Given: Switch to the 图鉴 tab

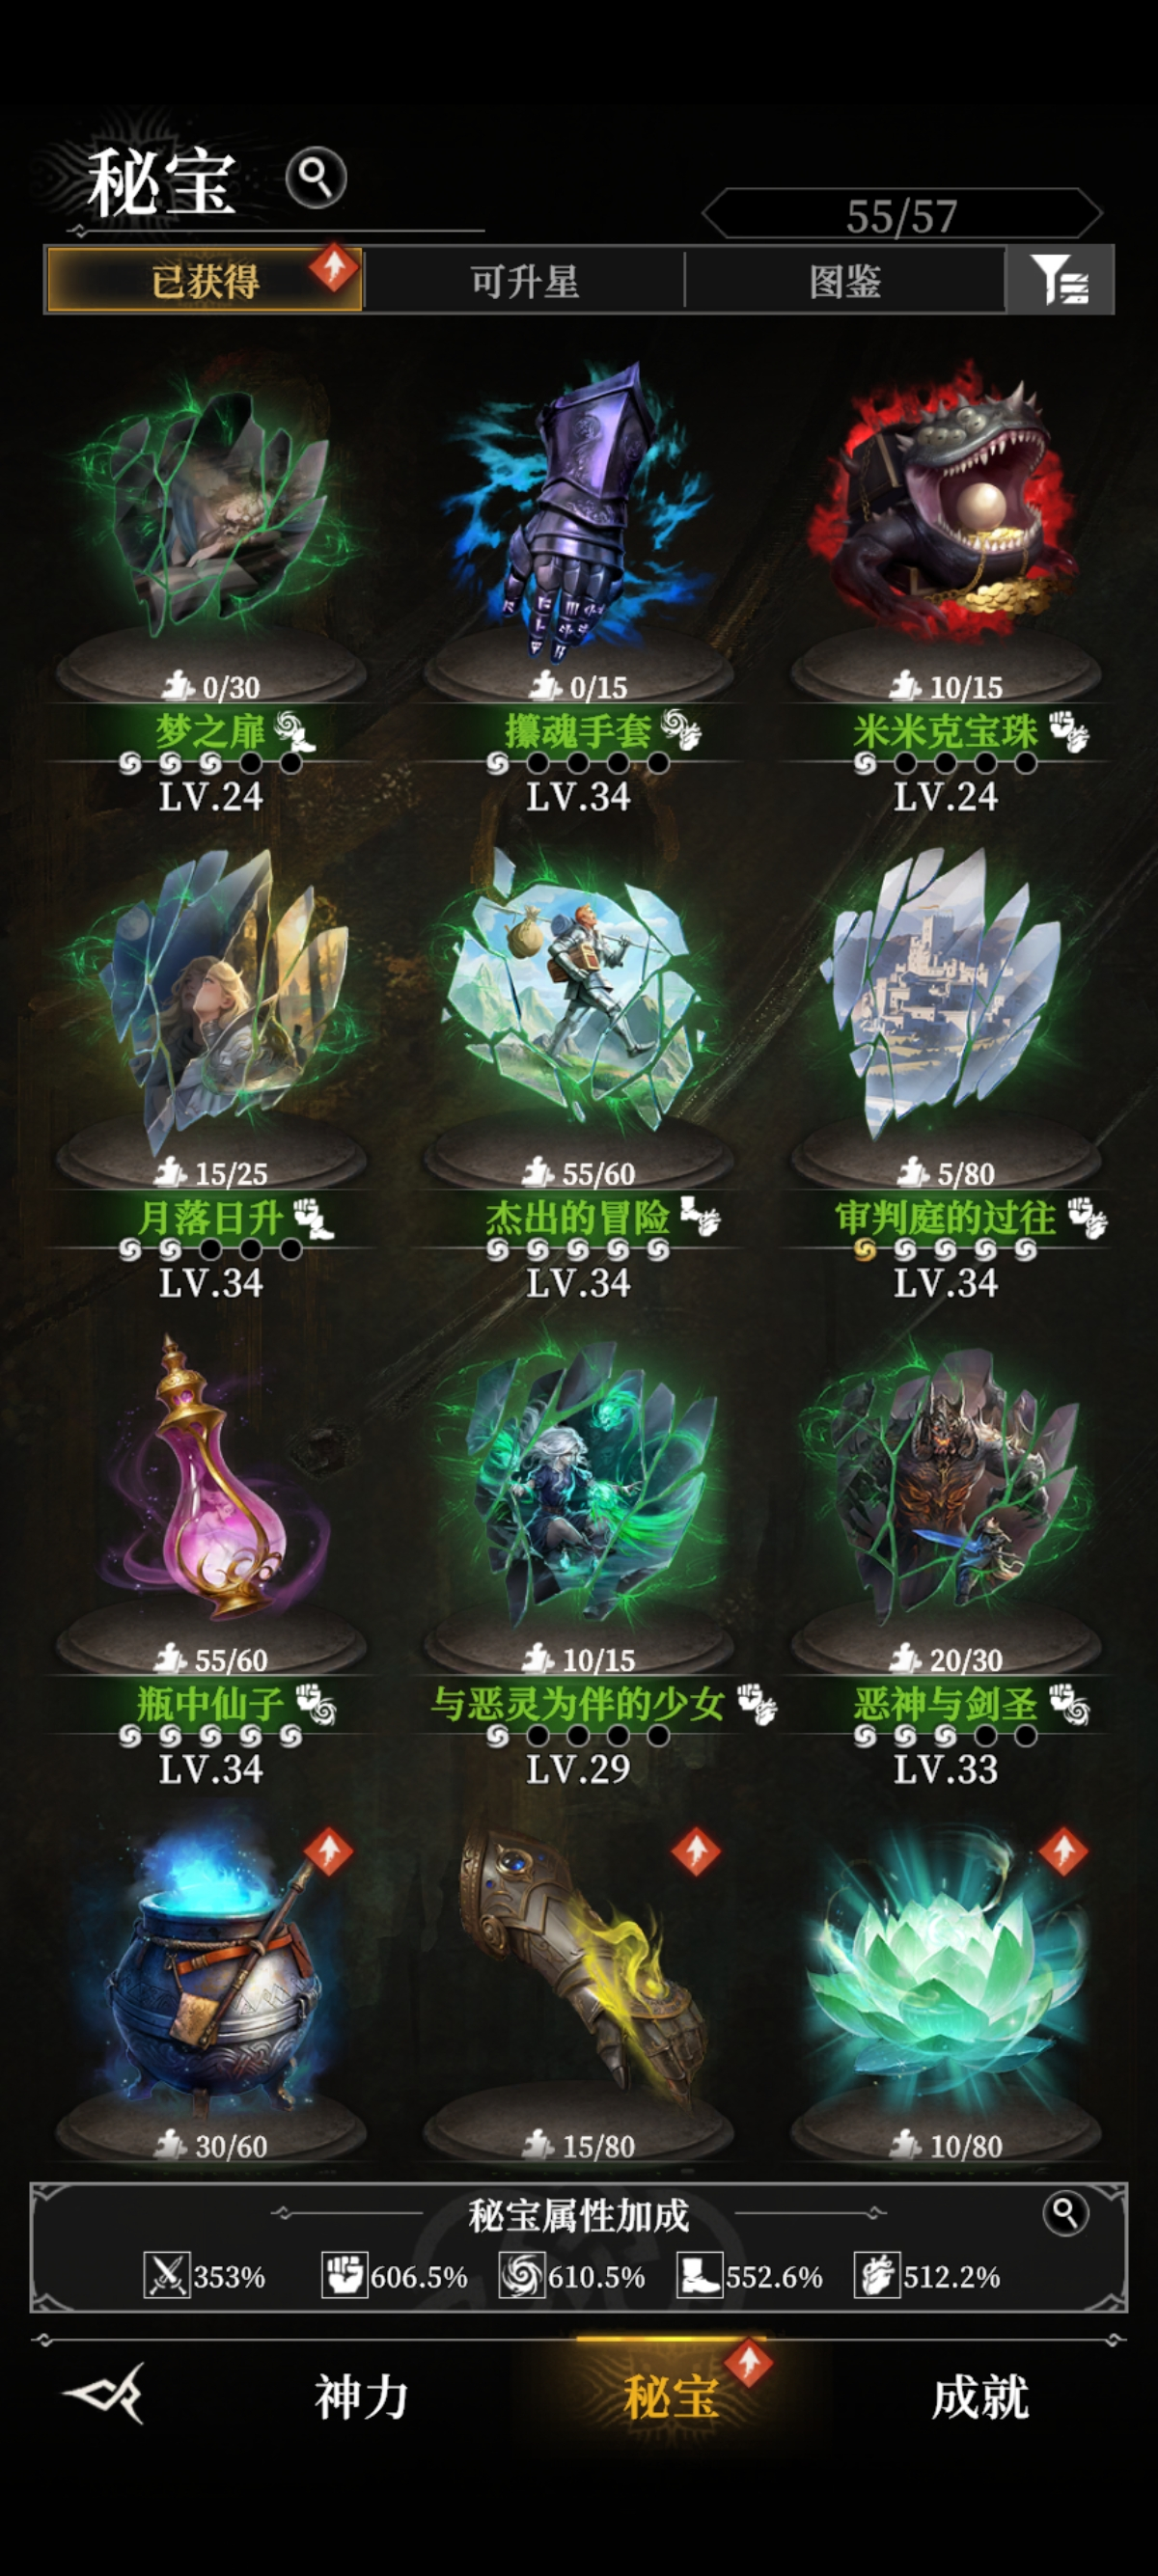Looking at the screenshot, I should tap(845, 281).
